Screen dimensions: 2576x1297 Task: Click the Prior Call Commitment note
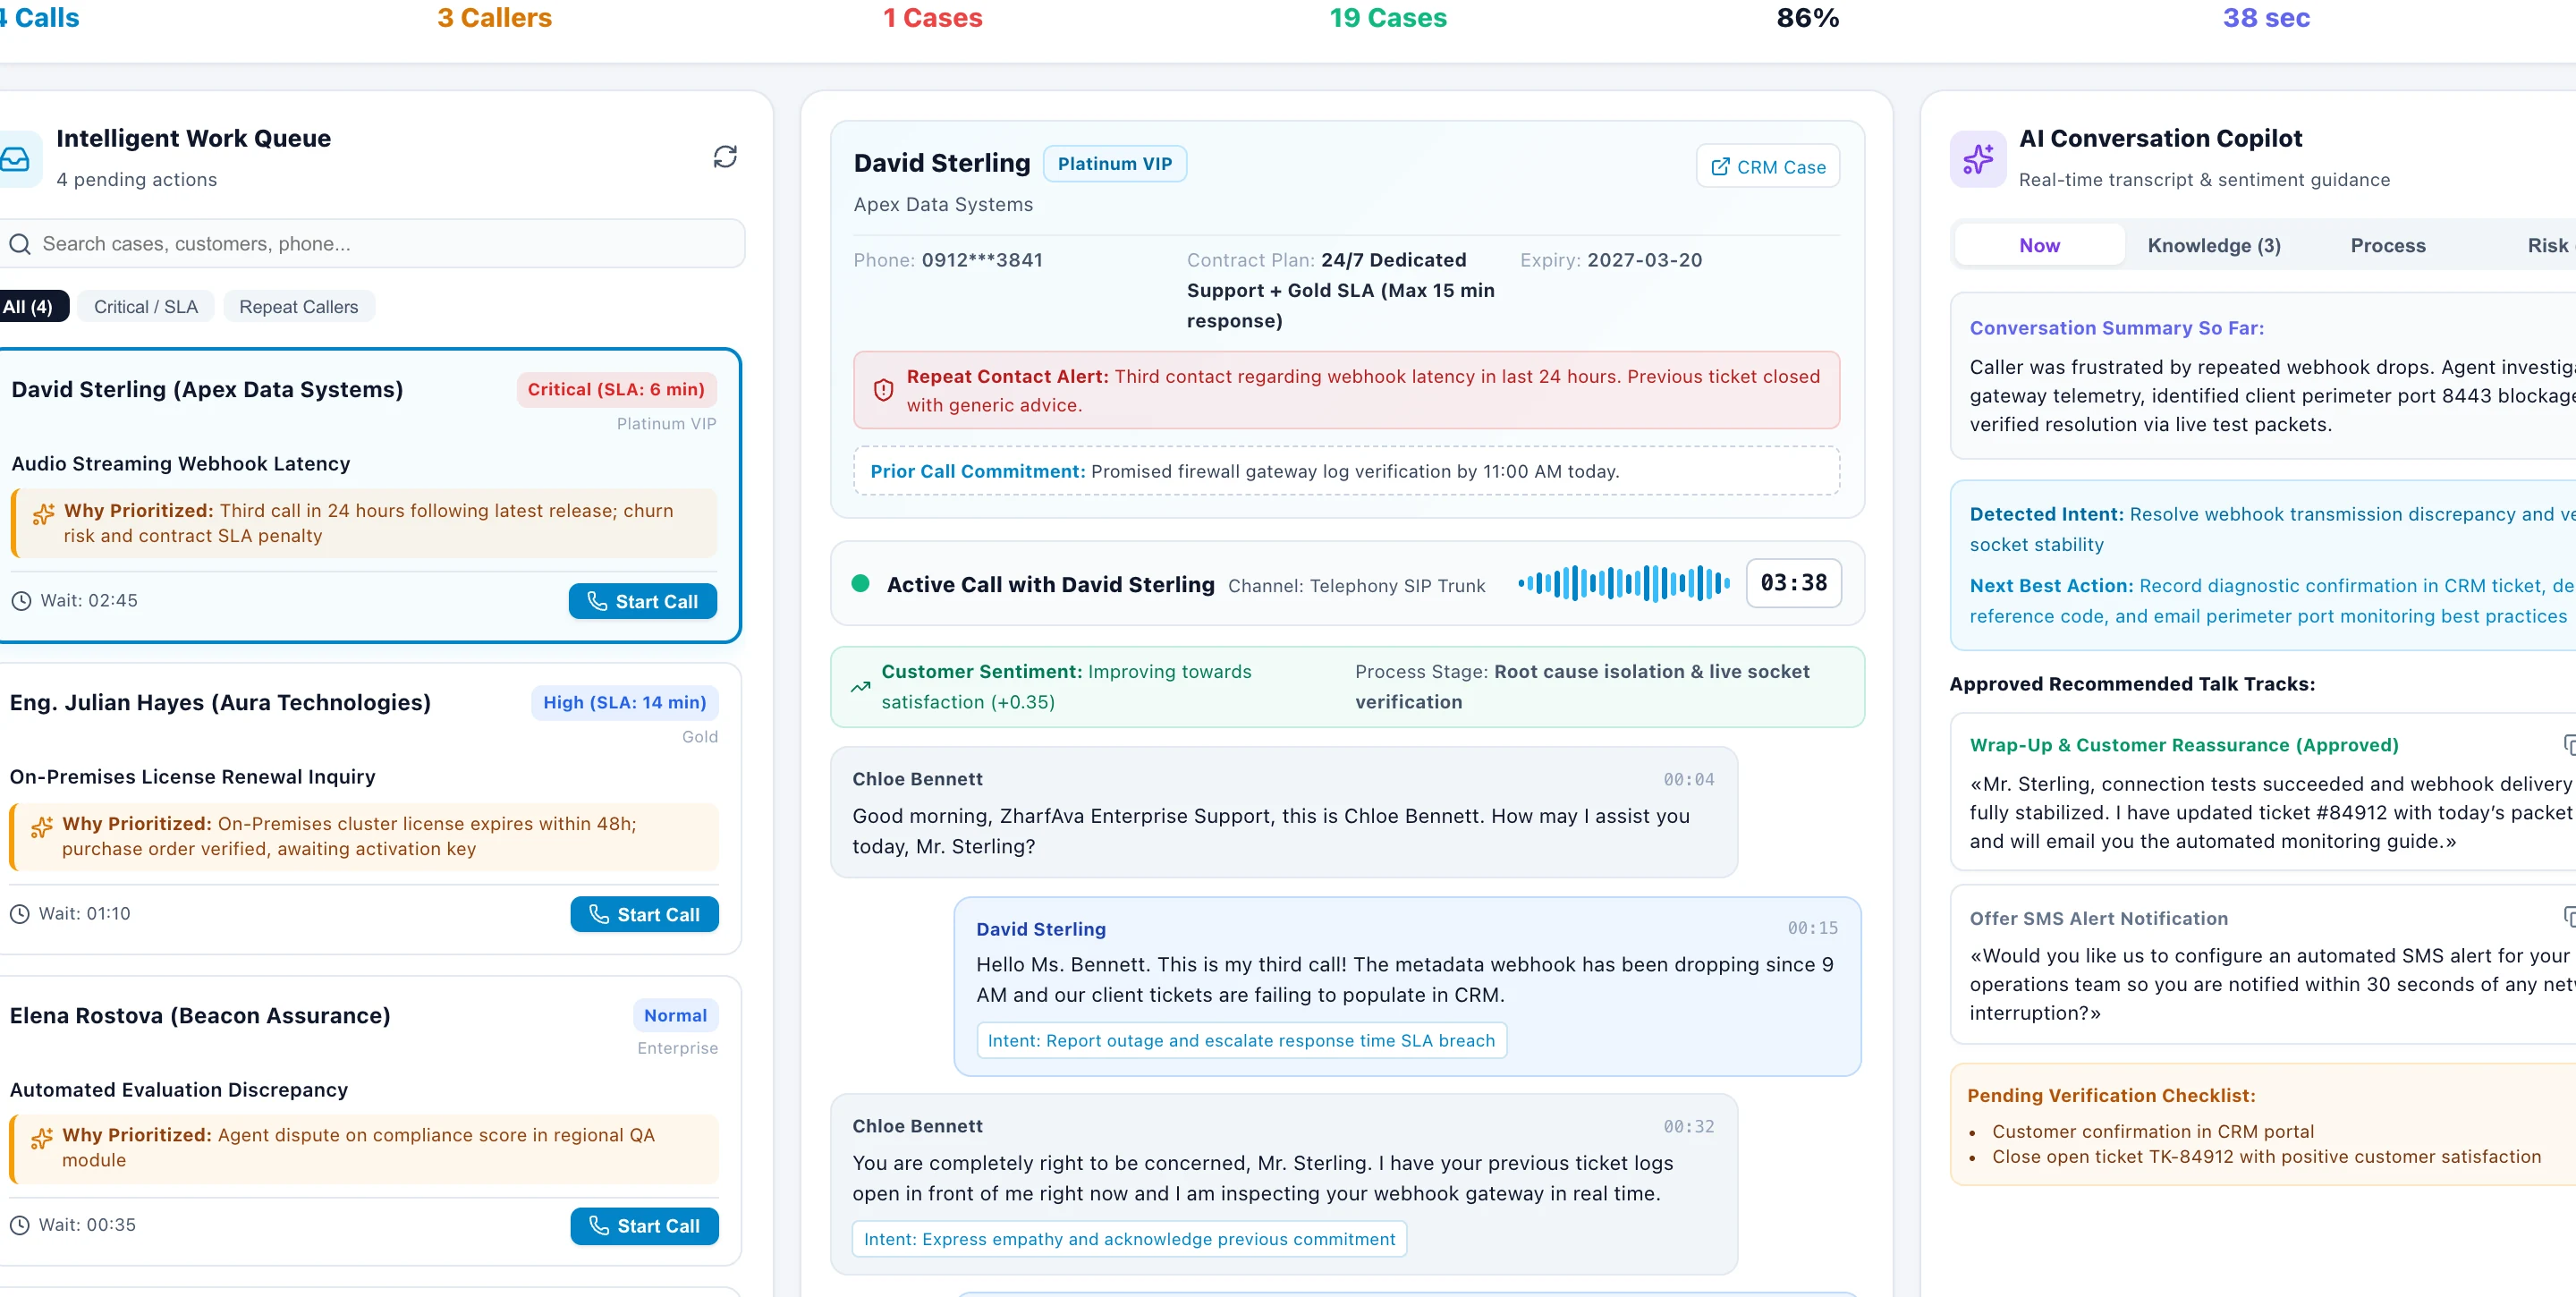[1346, 471]
